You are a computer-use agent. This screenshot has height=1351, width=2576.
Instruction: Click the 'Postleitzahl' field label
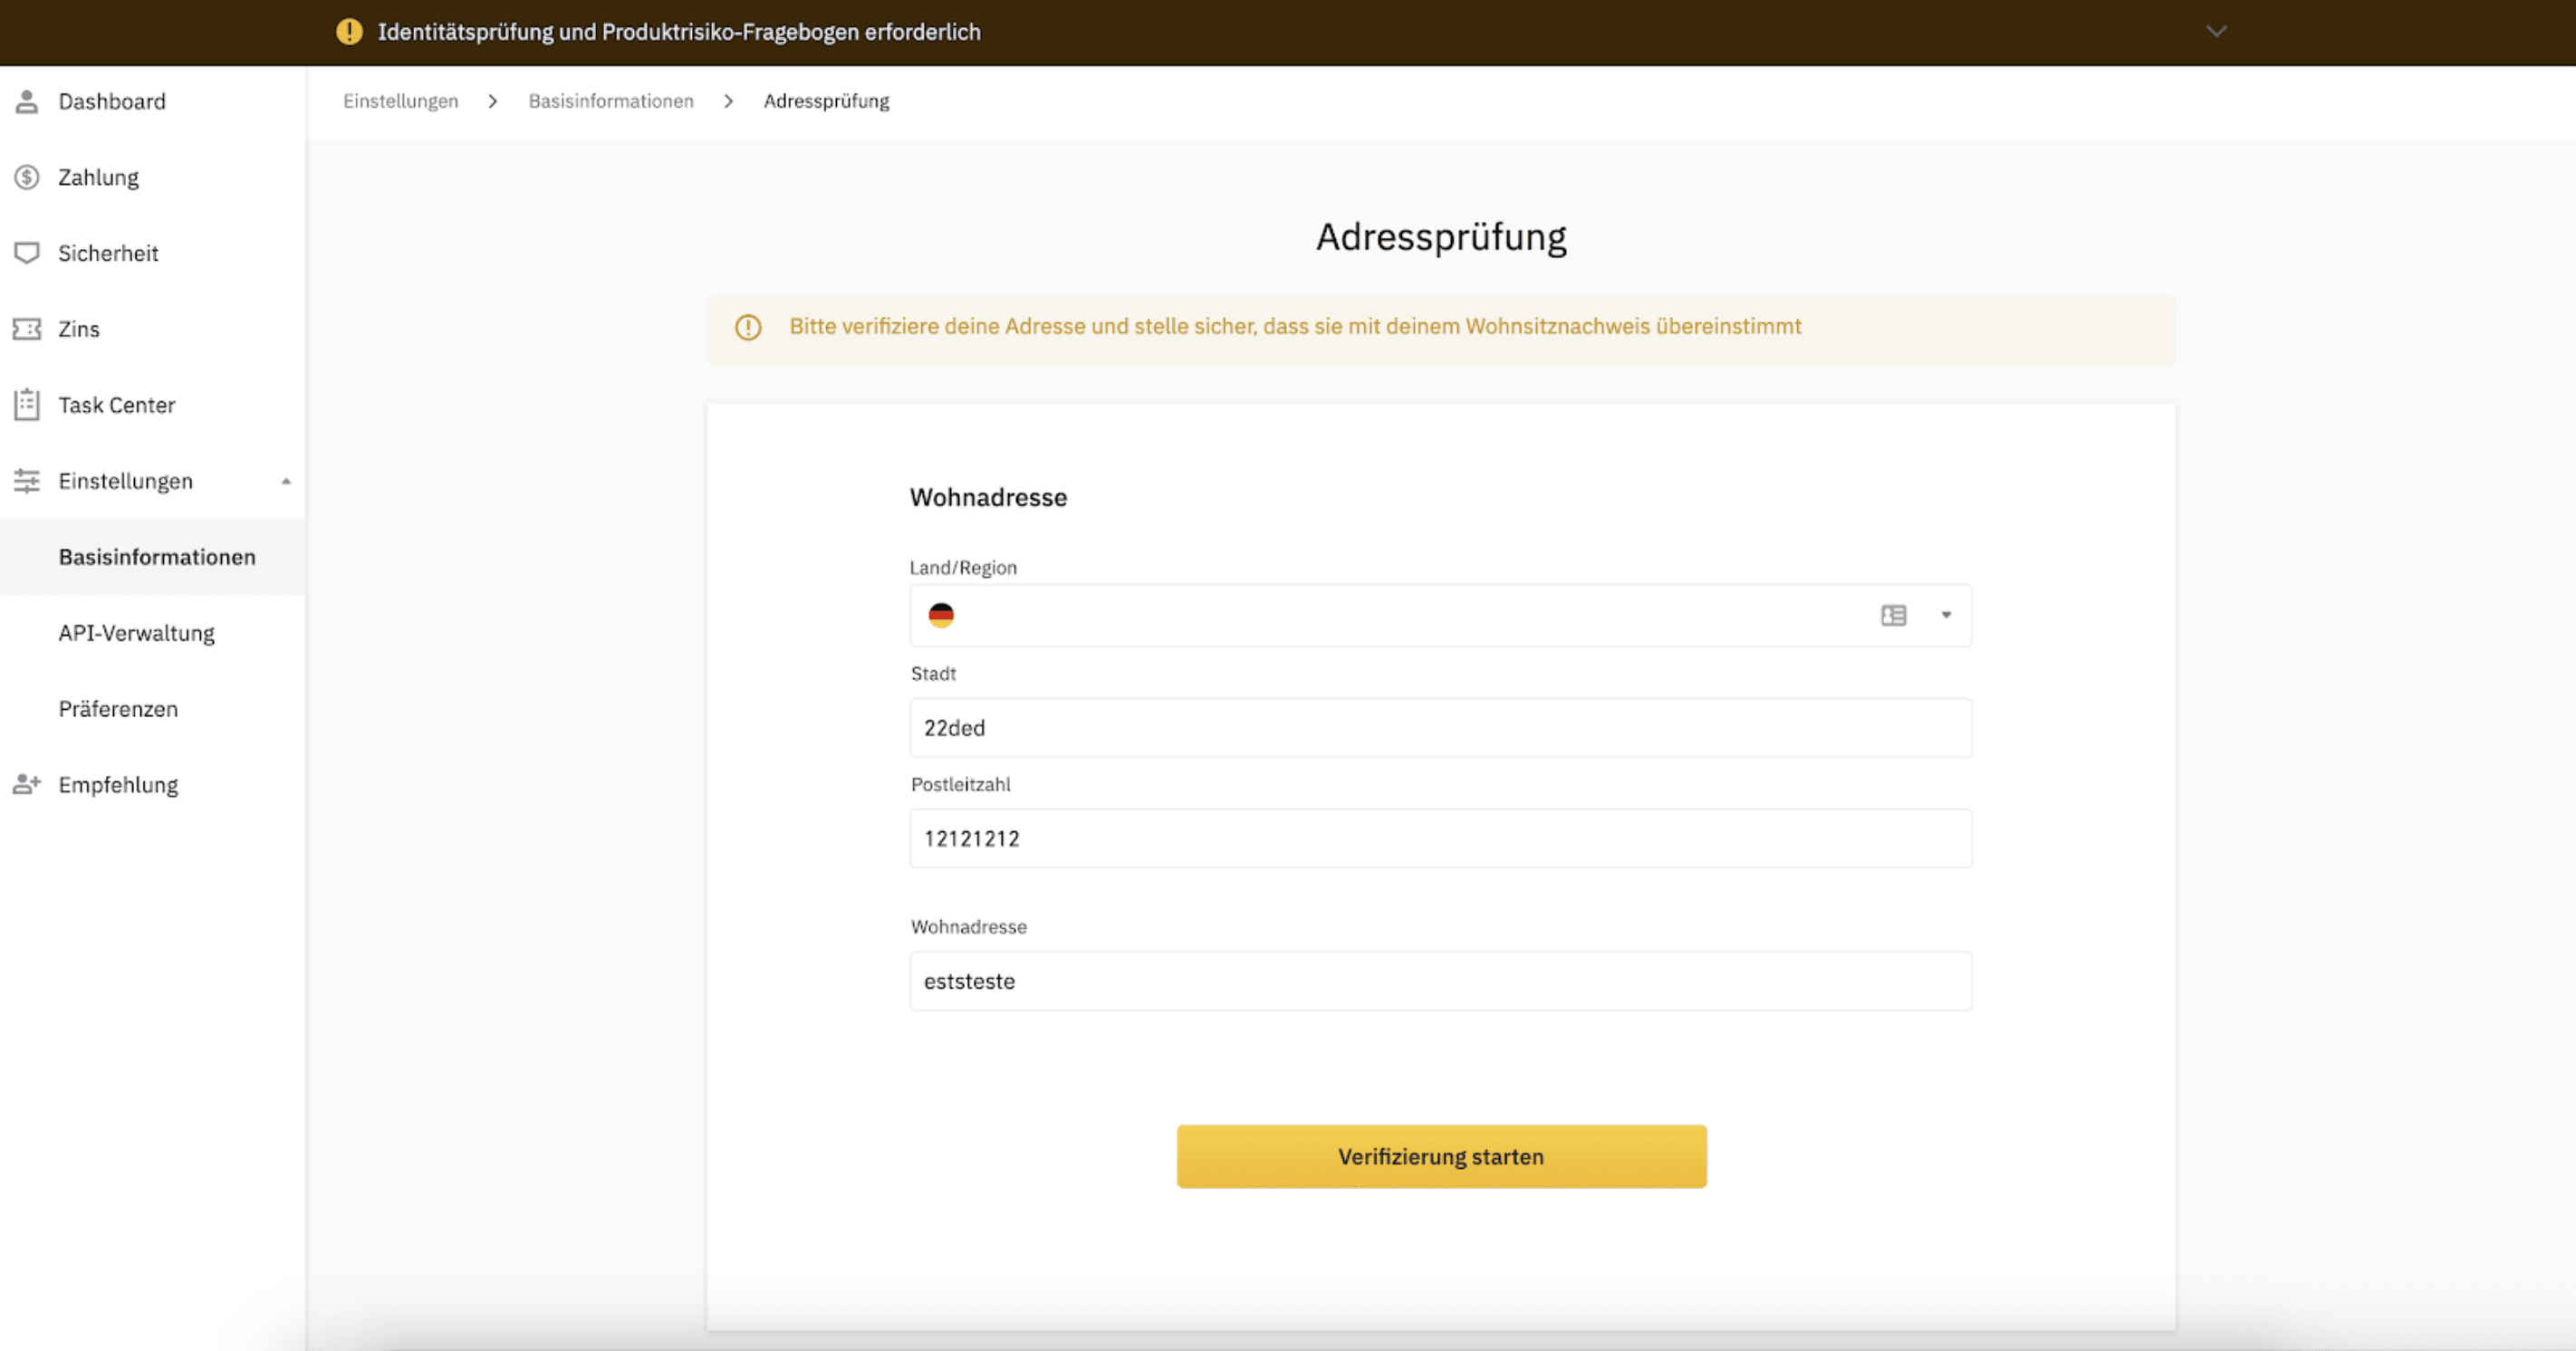click(960, 785)
